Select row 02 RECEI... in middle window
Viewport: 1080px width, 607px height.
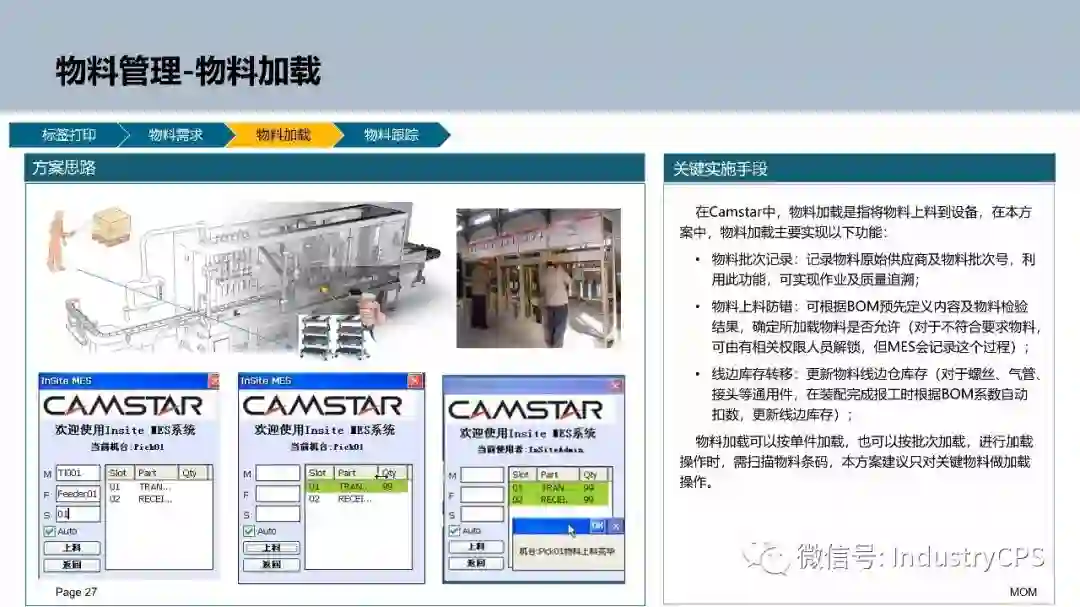[x=357, y=499]
